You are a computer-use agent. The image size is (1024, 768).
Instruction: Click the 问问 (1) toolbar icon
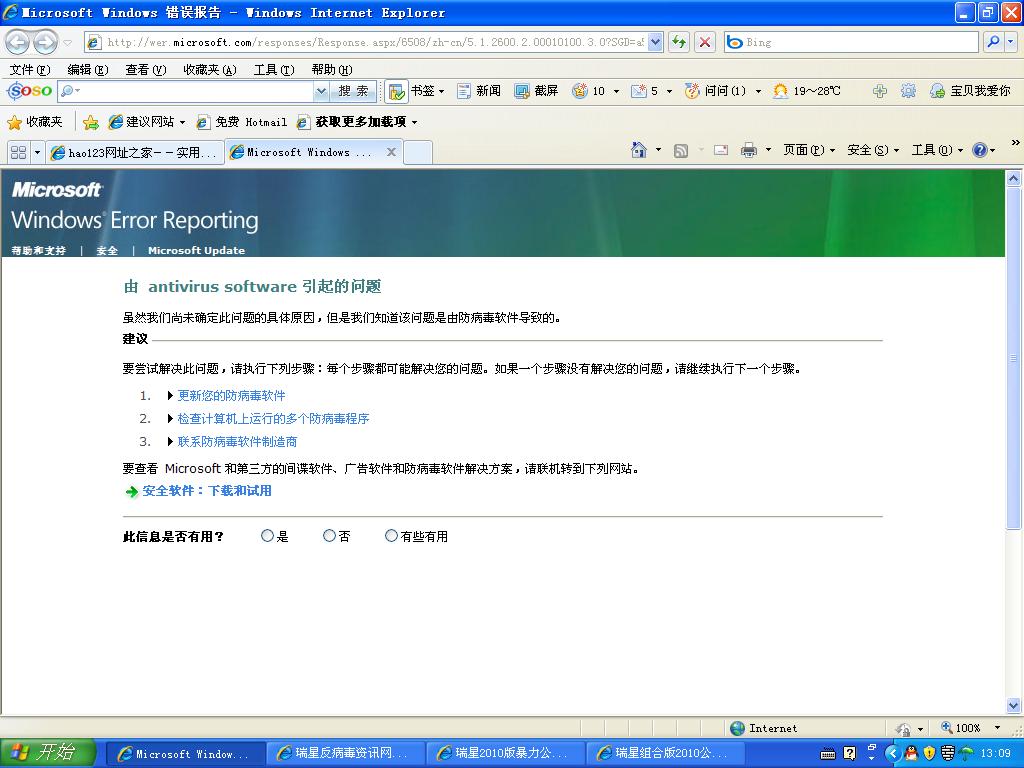pos(692,91)
